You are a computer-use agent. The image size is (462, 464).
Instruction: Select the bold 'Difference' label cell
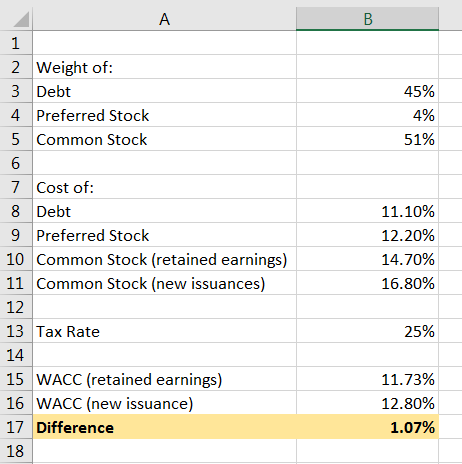[x=164, y=427]
